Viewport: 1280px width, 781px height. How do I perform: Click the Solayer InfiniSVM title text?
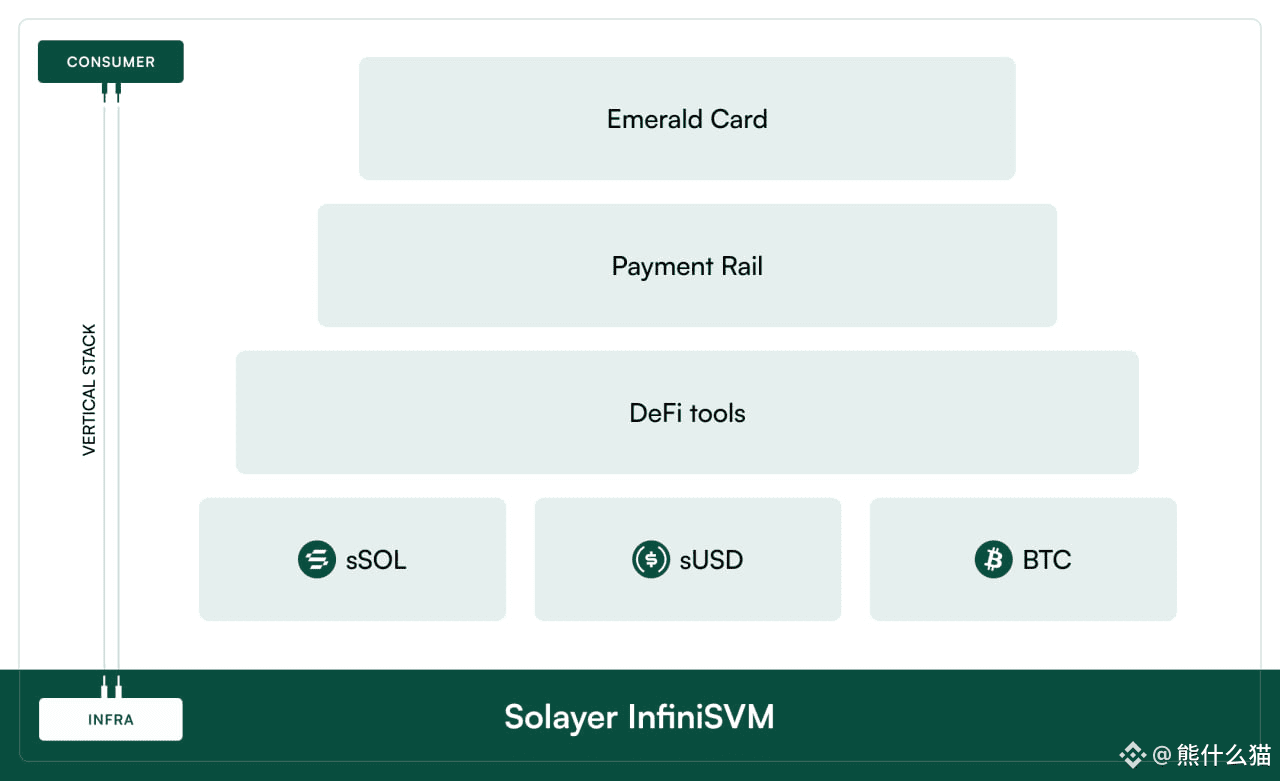[639, 717]
